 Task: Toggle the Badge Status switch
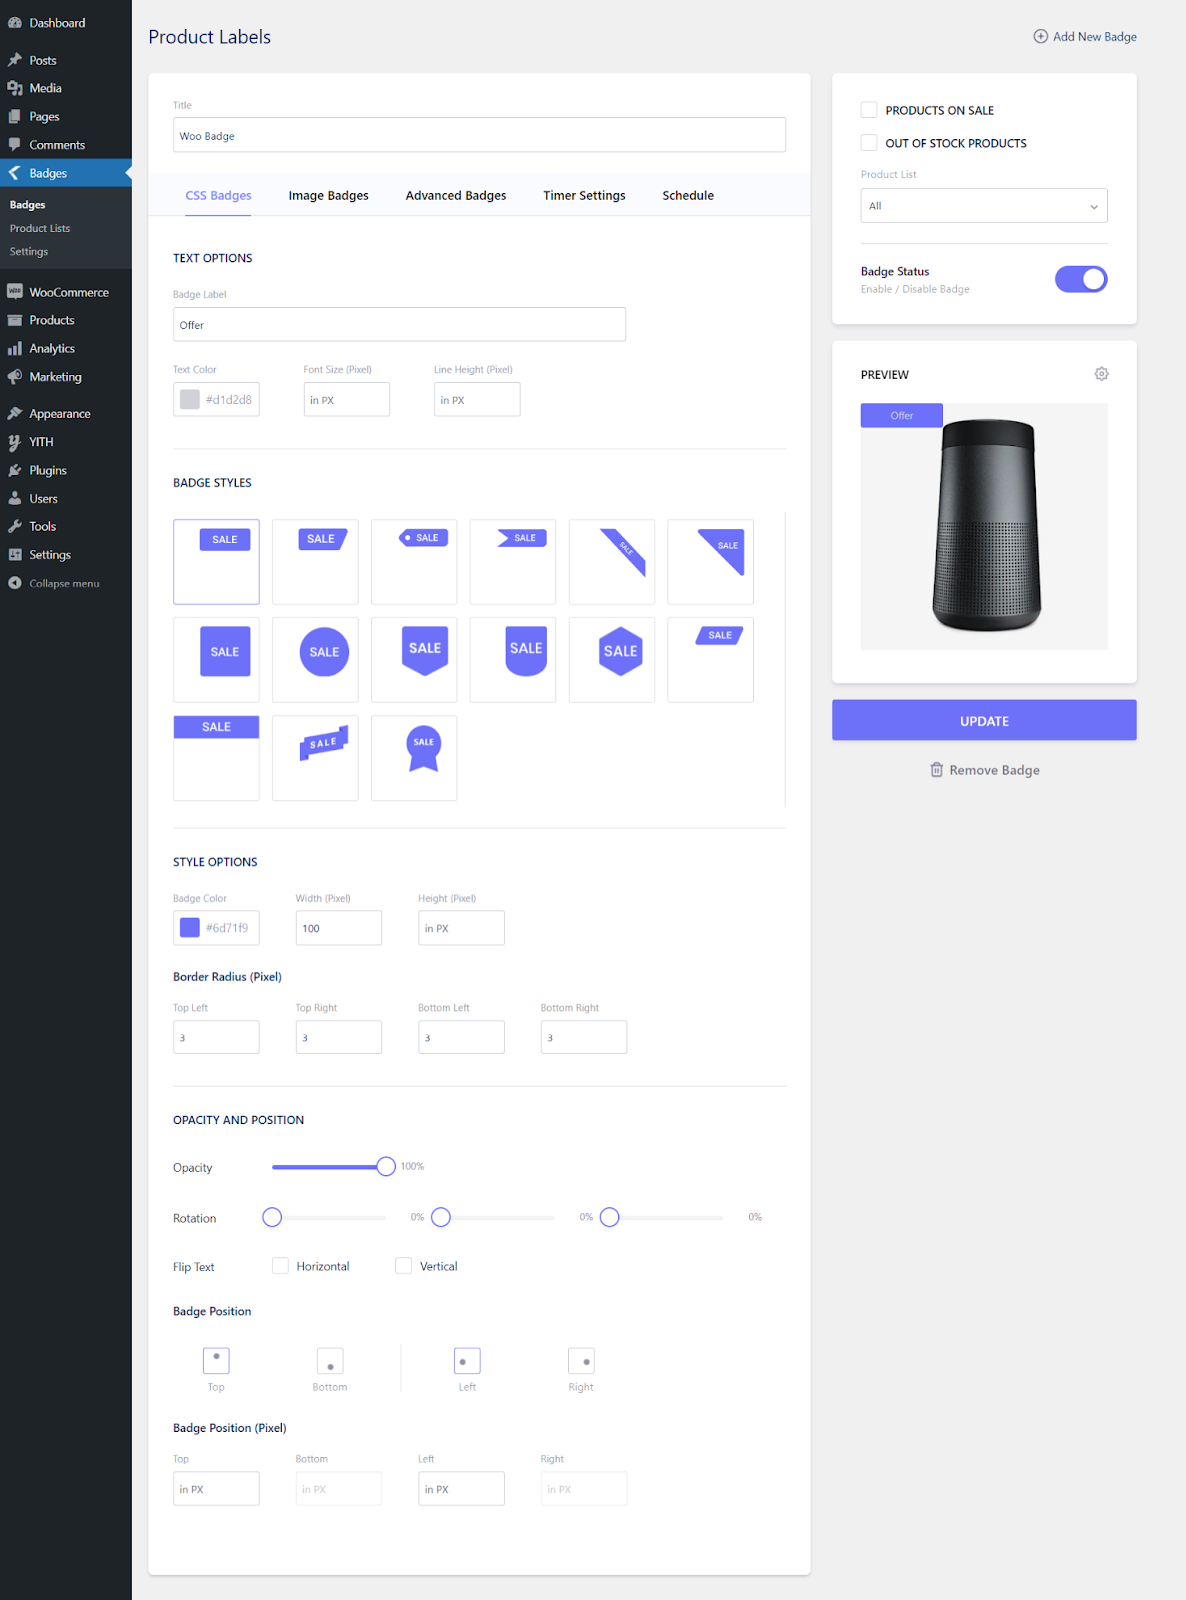(x=1081, y=279)
